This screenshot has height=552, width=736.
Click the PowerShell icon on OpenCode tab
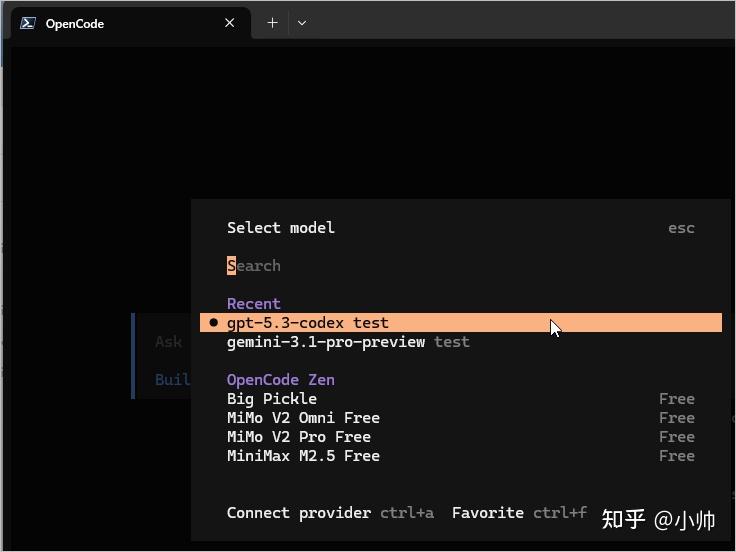pos(28,23)
